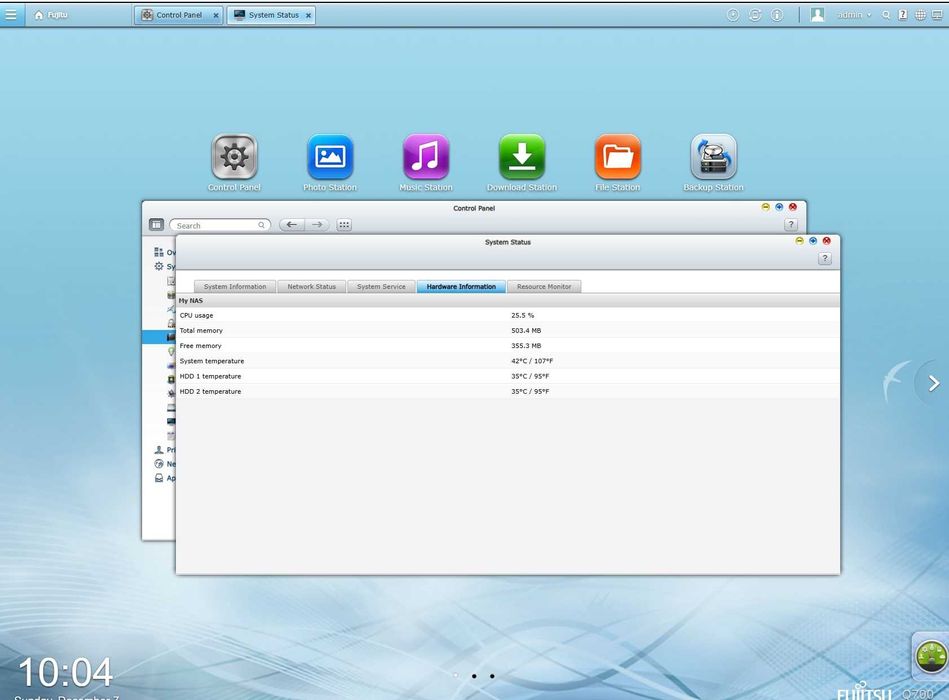This screenshot has width=949, height=700.
Task: Click the 503.4 MB value
Action: coord(526,330)
